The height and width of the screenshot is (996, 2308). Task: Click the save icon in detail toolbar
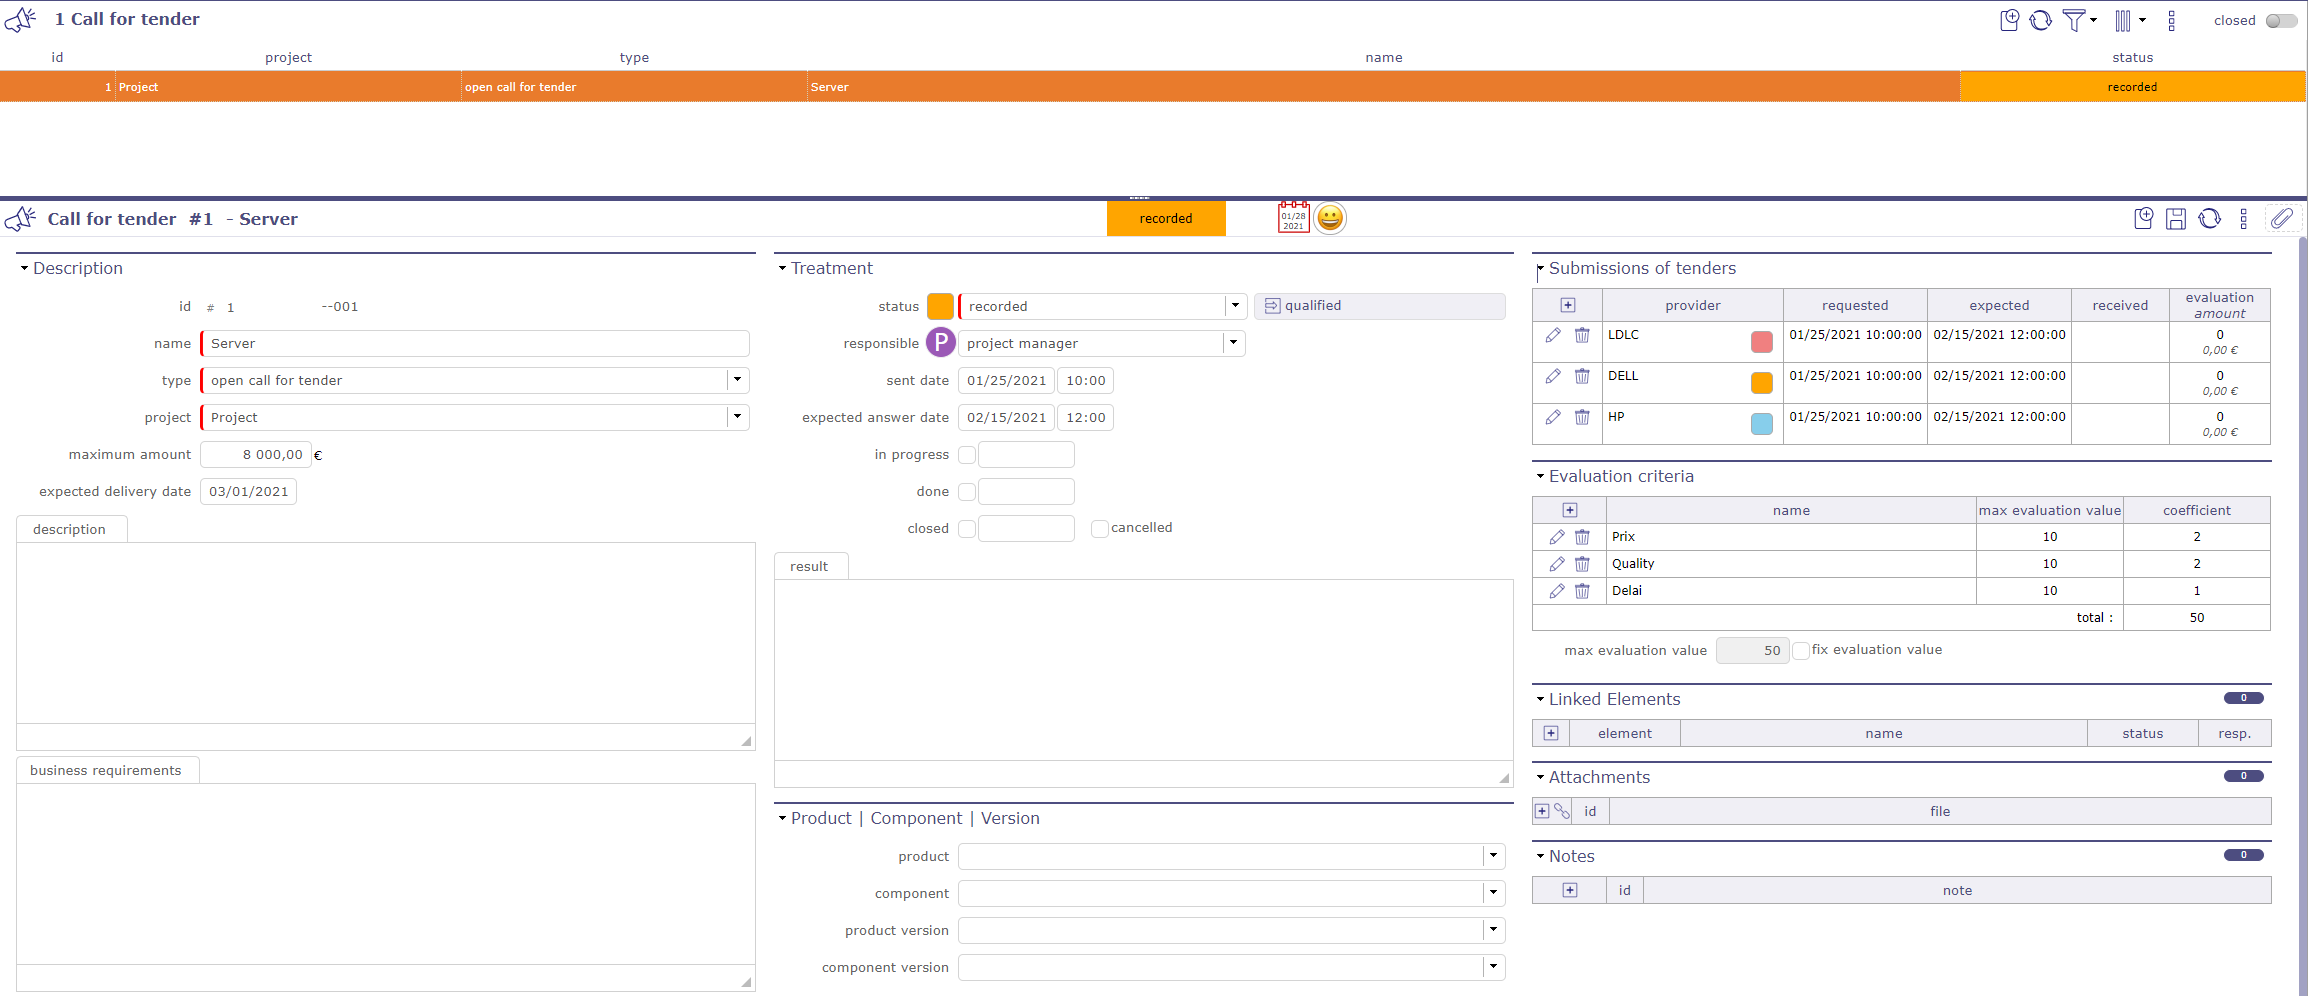click(x=2175, y=219)
